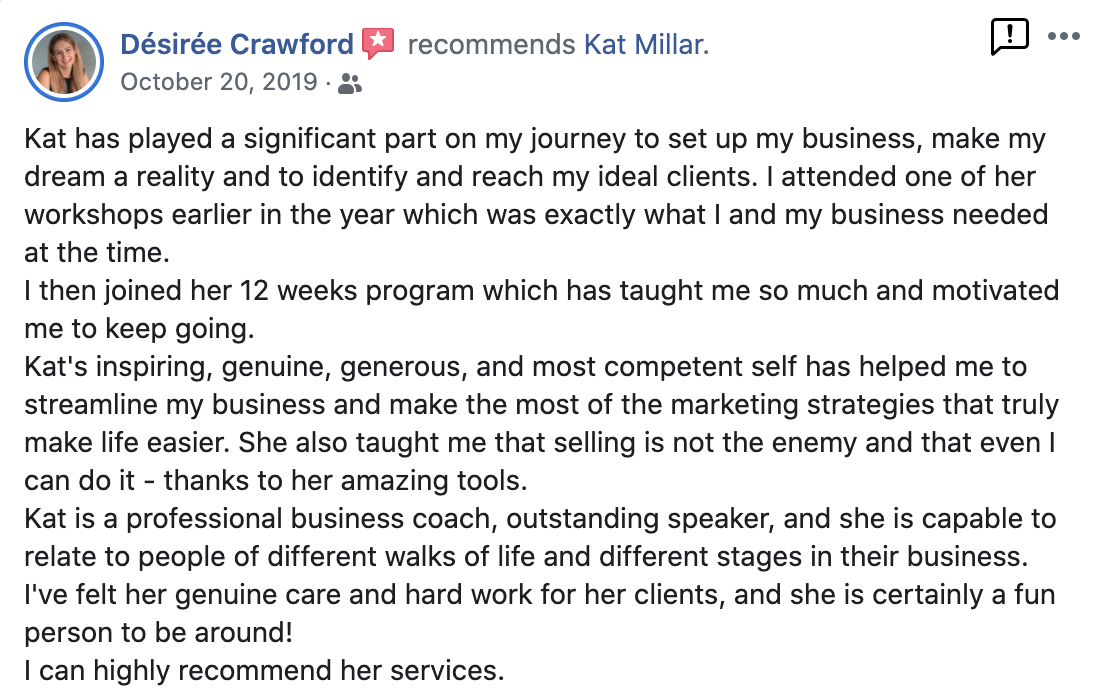Click the line starting "Kat has played a significant"

[535, 139]
